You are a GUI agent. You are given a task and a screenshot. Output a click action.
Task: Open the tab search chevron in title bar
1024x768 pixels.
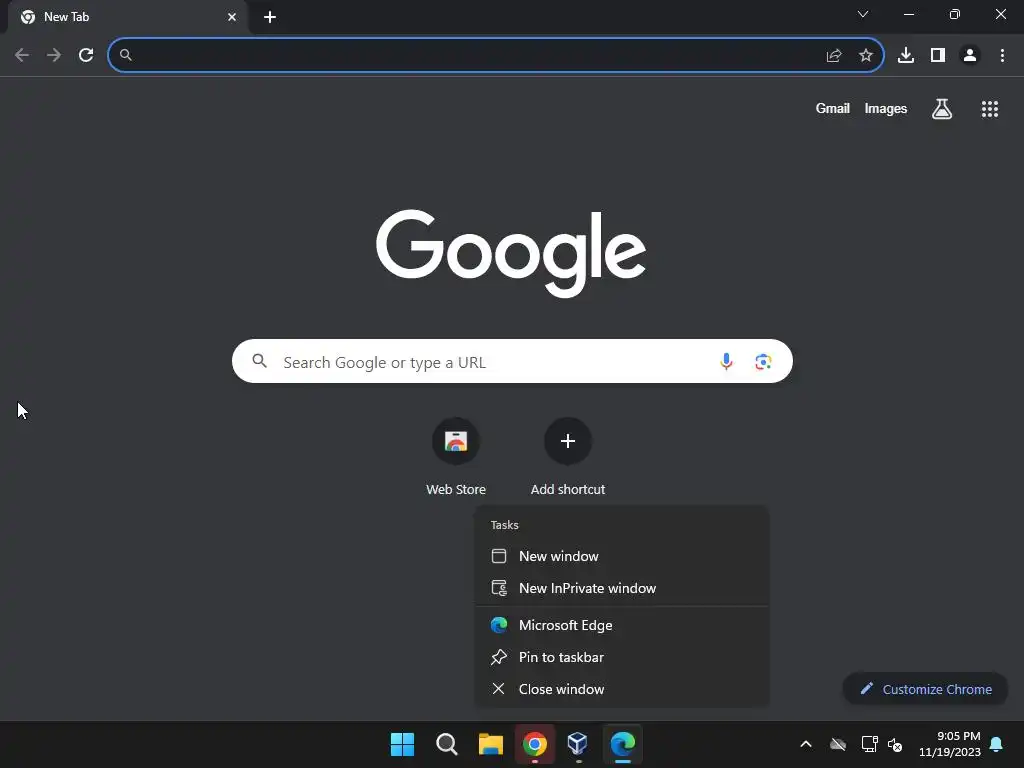(863, 14)
